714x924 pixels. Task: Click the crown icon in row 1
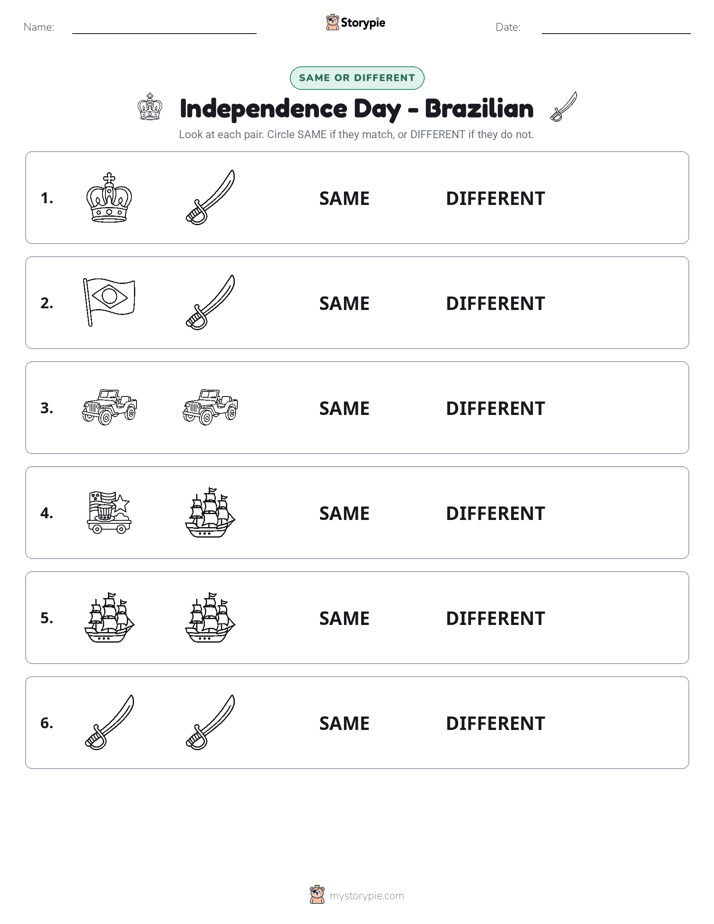(x=109, y=198)
